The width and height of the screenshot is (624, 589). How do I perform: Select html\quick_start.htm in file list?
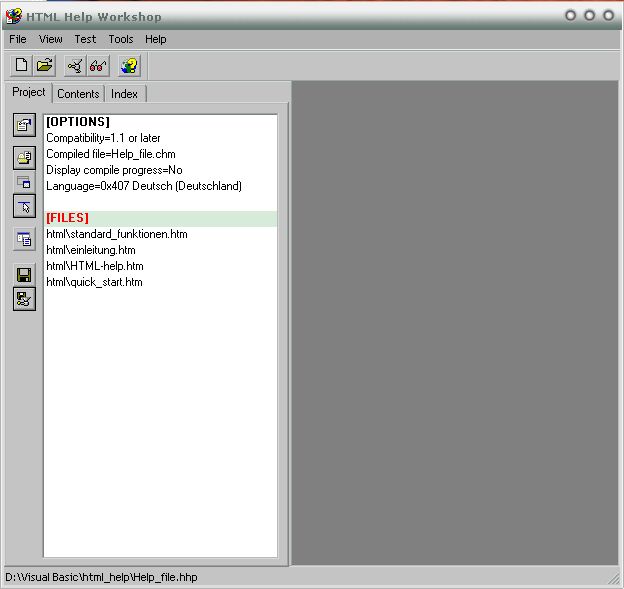point(94,282)
